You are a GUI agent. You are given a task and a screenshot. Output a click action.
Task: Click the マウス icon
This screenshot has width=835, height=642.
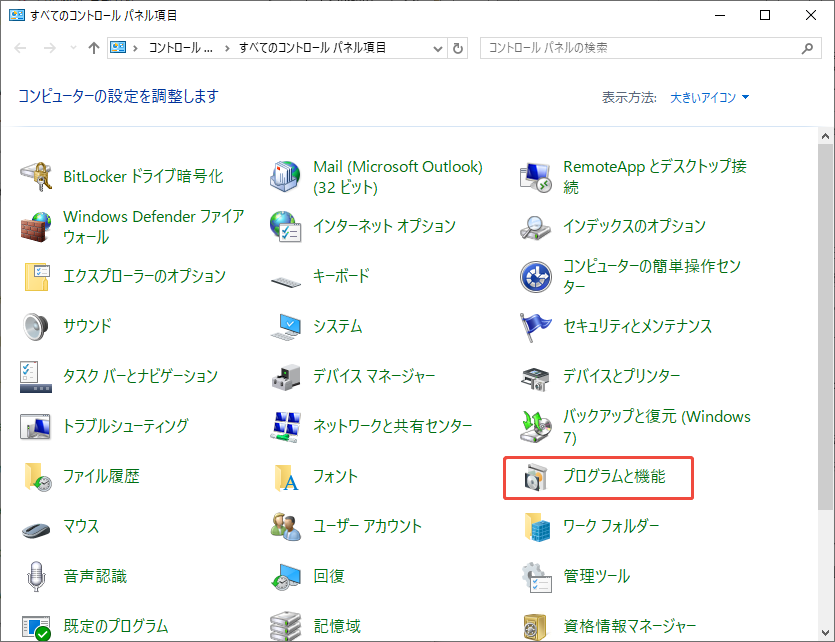click(37, 526)
